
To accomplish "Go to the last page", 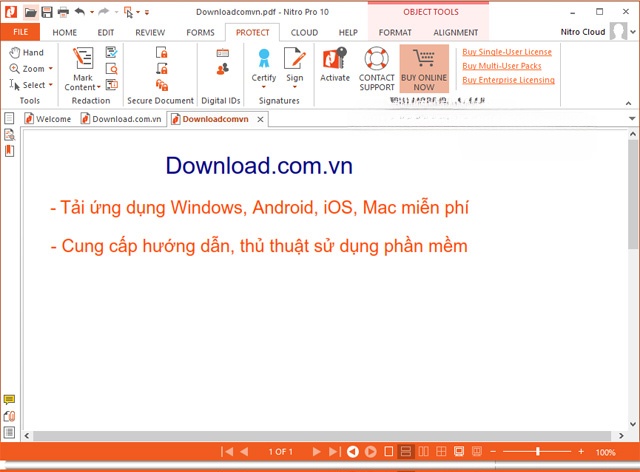I will tap(334, 452).
